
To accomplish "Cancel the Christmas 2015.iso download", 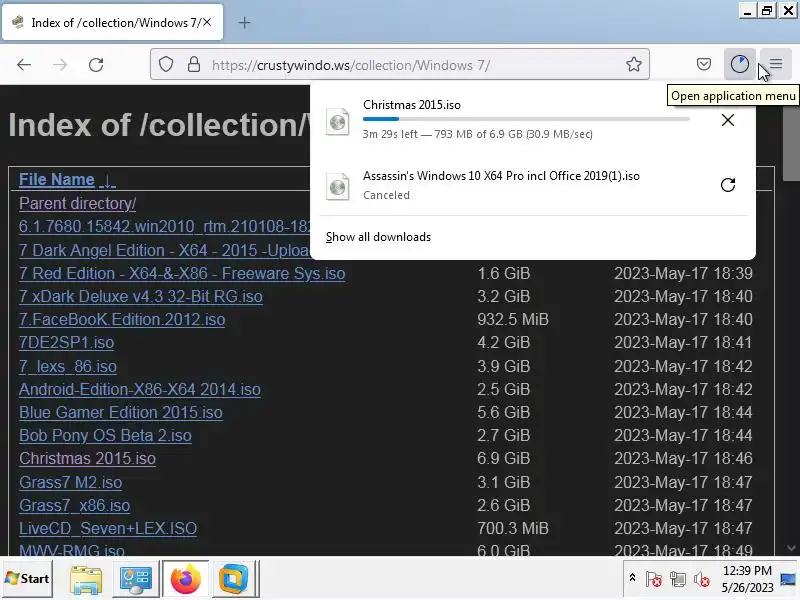I will point(728,120).
